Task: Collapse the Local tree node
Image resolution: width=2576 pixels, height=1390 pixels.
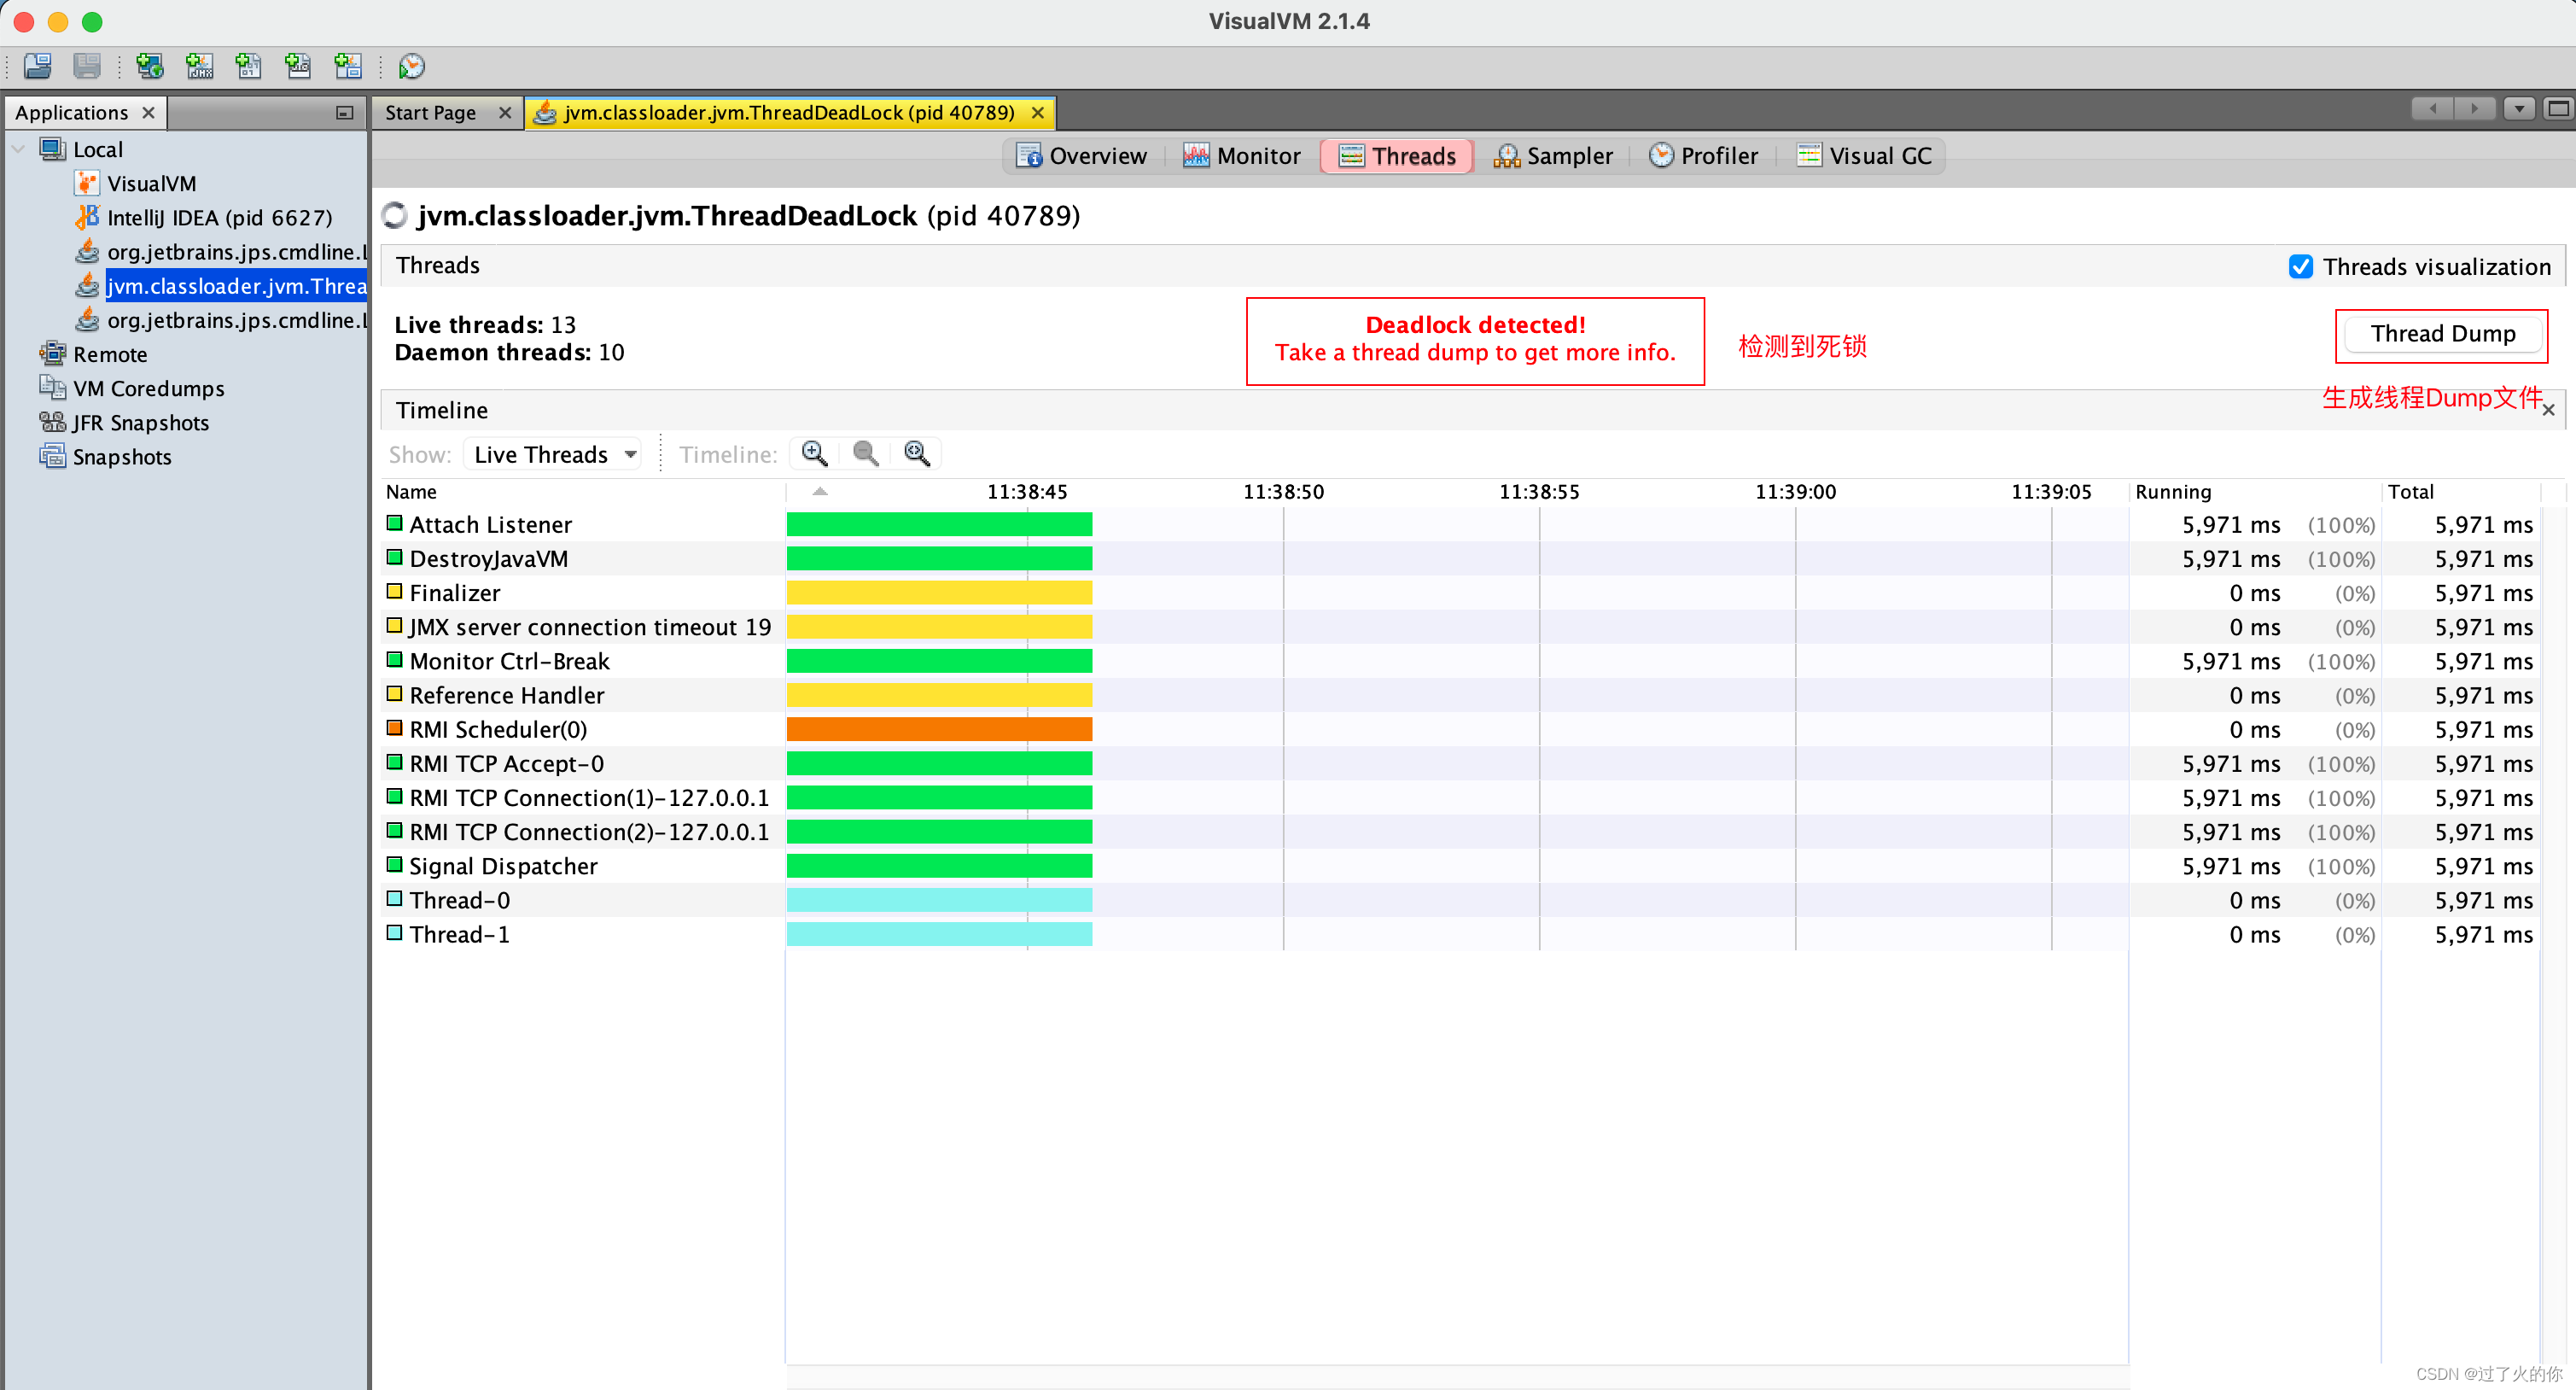Action: (18, 150)
